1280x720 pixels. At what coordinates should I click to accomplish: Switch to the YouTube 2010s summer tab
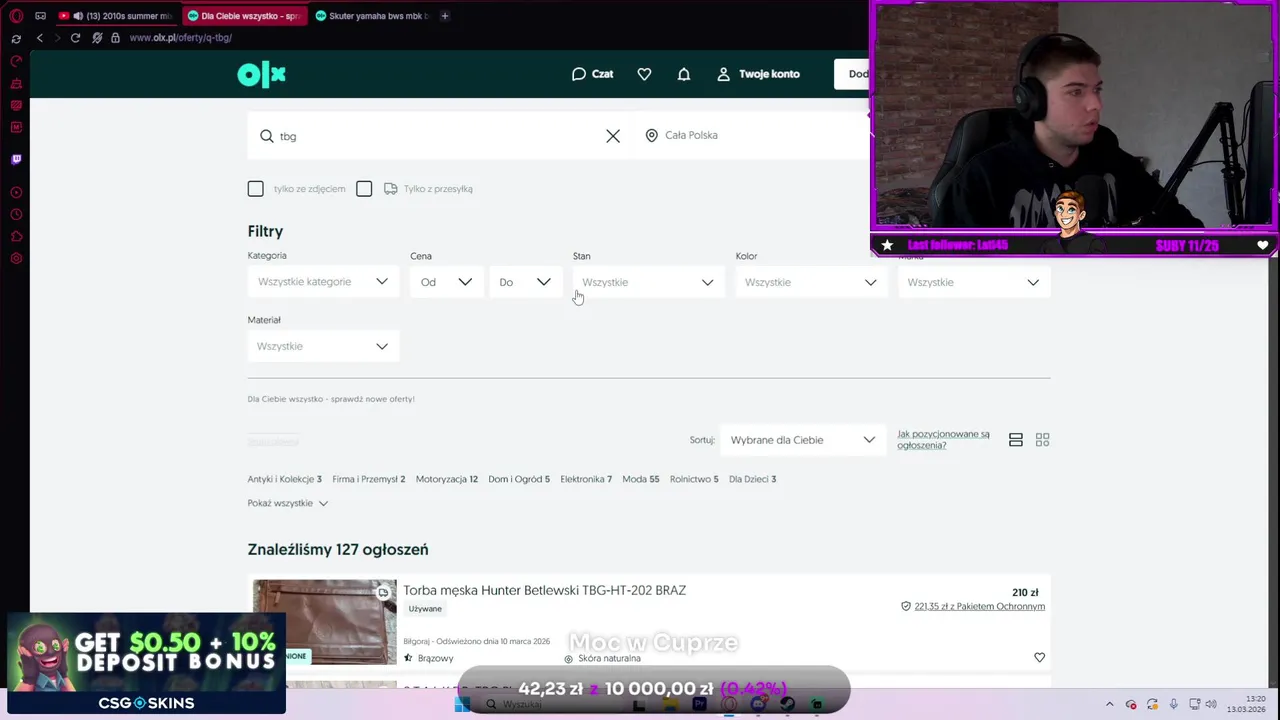116,16
